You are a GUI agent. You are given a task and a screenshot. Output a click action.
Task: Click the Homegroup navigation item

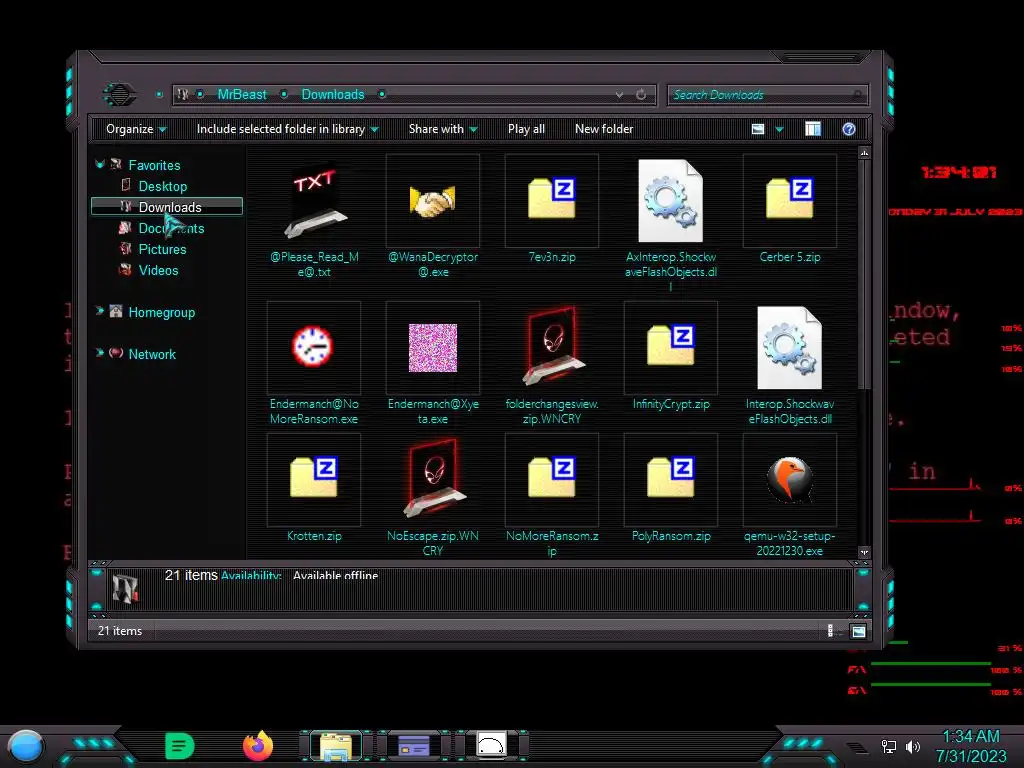161,312
